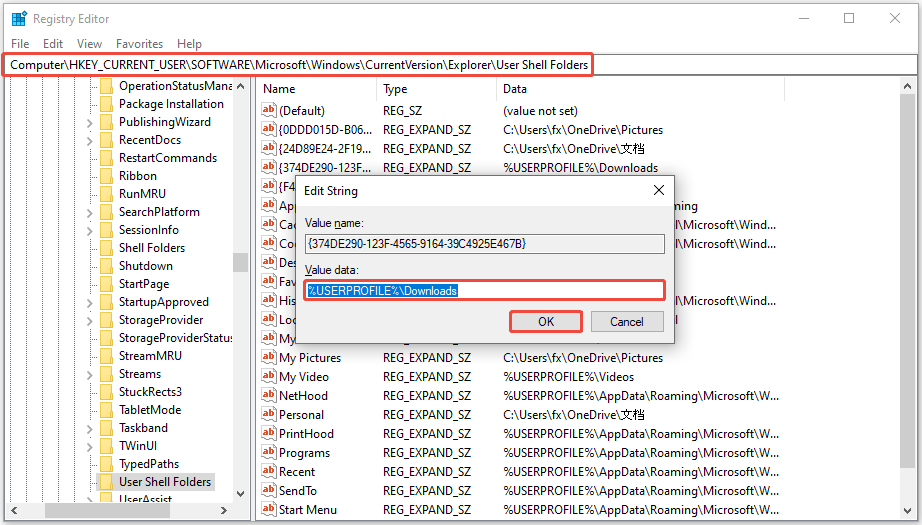Select the Package Installation folder icon

[x=106, y=104]
